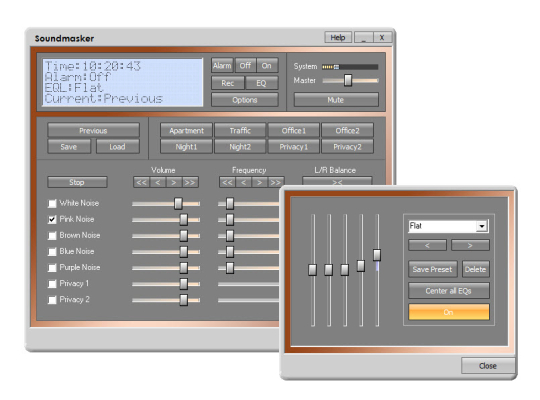The image size is (540, 400).
Task: Click Volume fast increase >> button
Action: (x=190, y=182)
